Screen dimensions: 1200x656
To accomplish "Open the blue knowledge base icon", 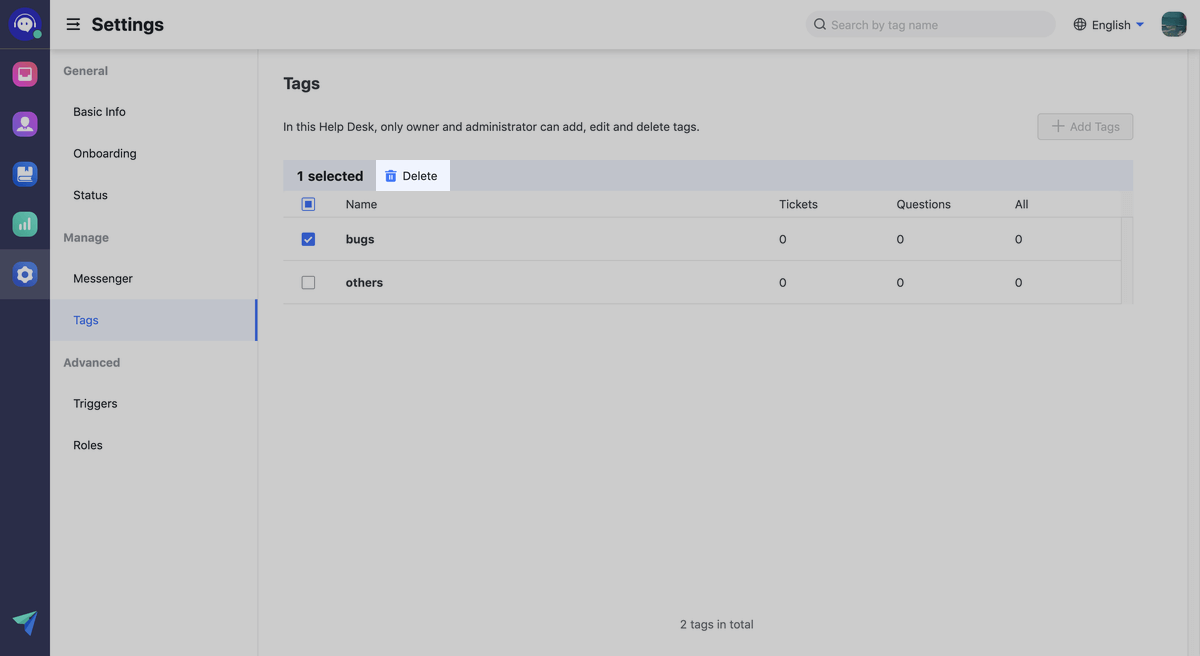I will coord(25,174).
